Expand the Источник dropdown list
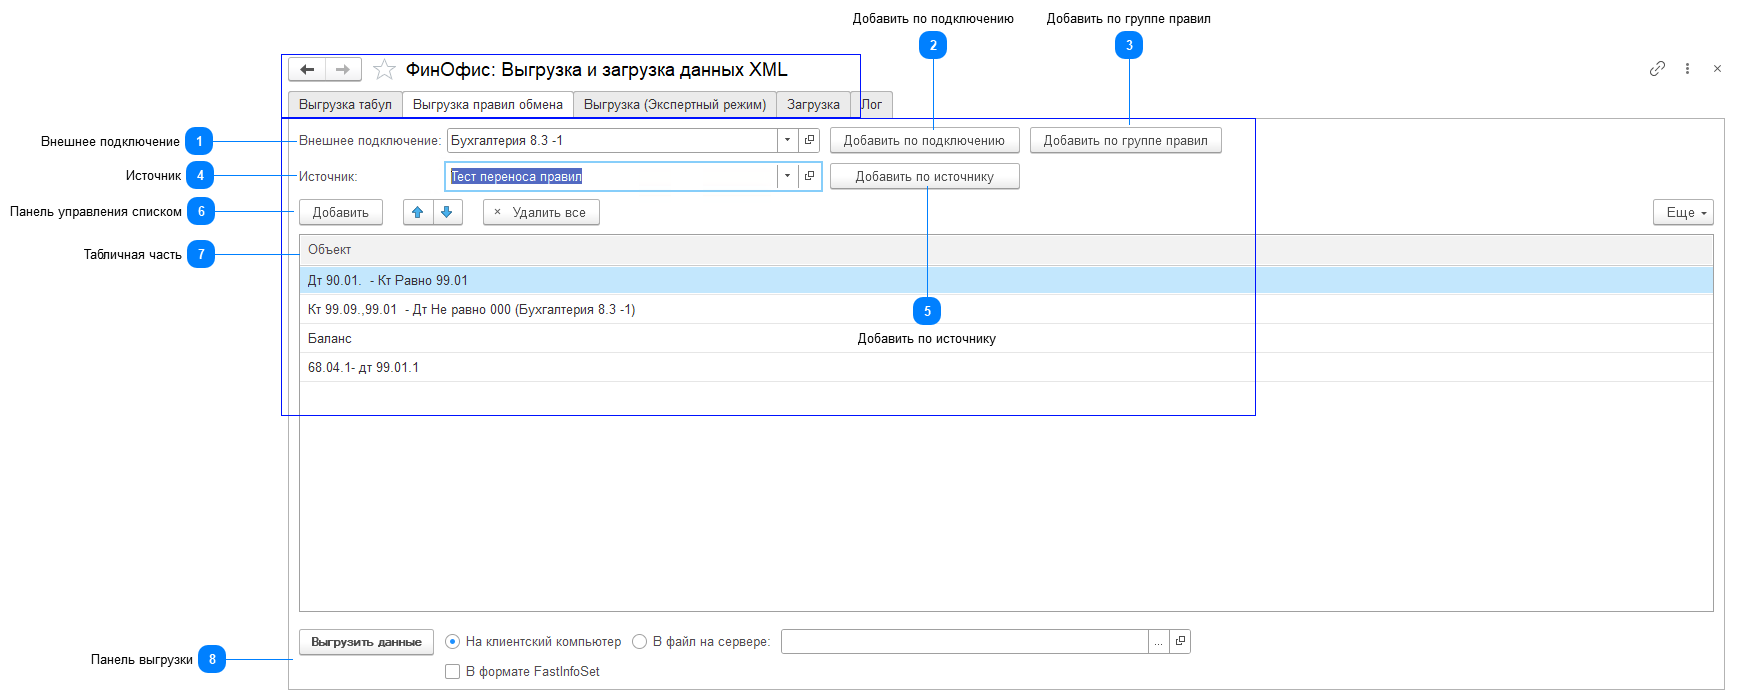Viewport: 1737px width, 696px height. [787, 176]
